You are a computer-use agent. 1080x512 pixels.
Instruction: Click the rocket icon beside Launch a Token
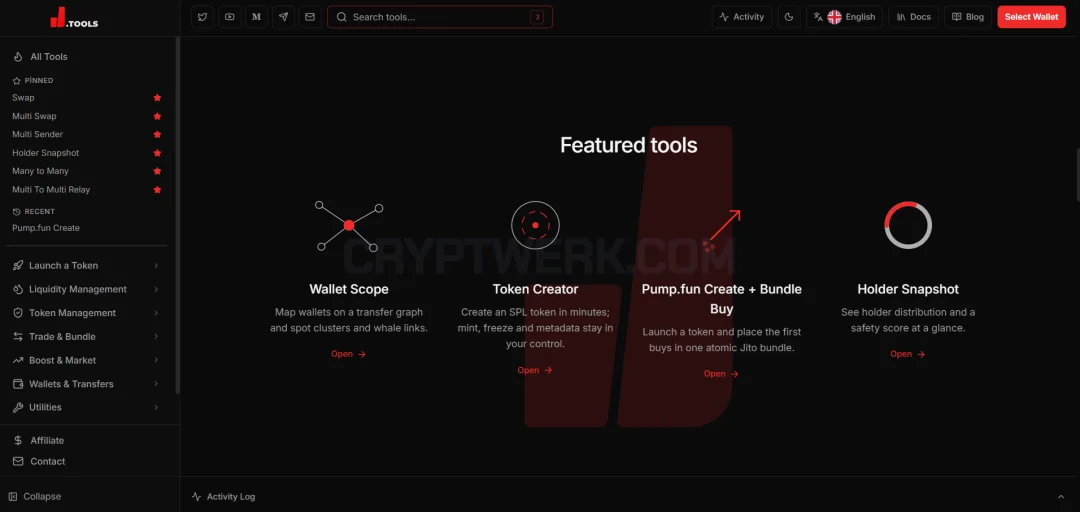(x=17, y=265)
